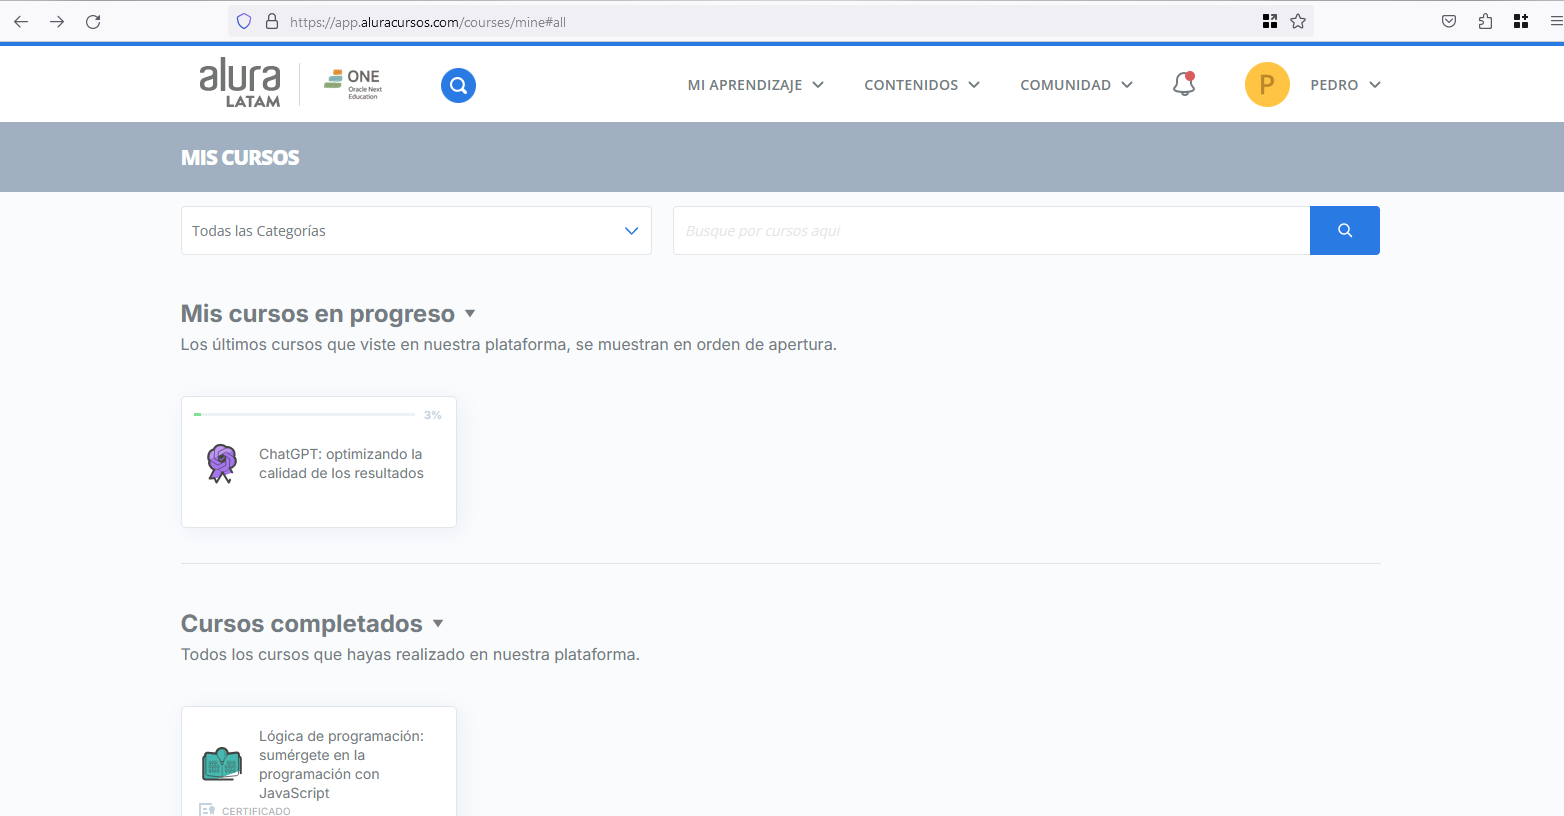Open the browser extensions puzzle icon
Image resolution: width=1564 pixels, height=816 pixels.
pos(1485,21)
